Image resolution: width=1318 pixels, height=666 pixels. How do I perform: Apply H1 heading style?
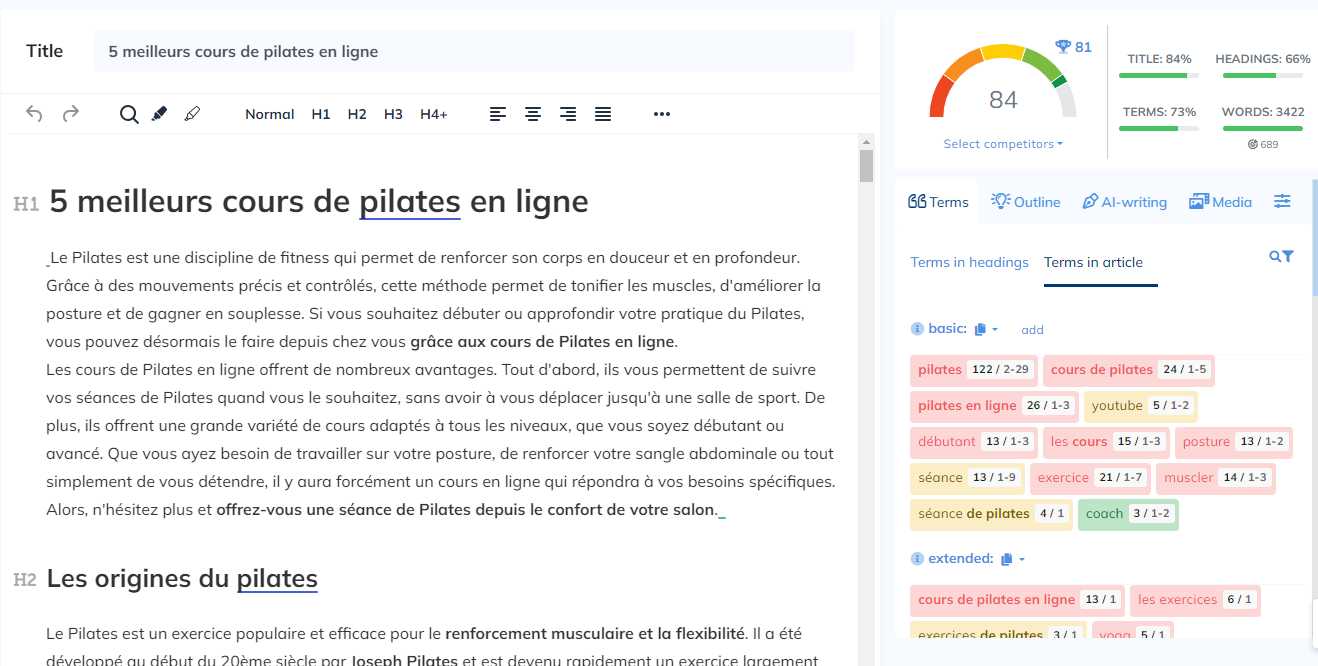click(321, 114)
